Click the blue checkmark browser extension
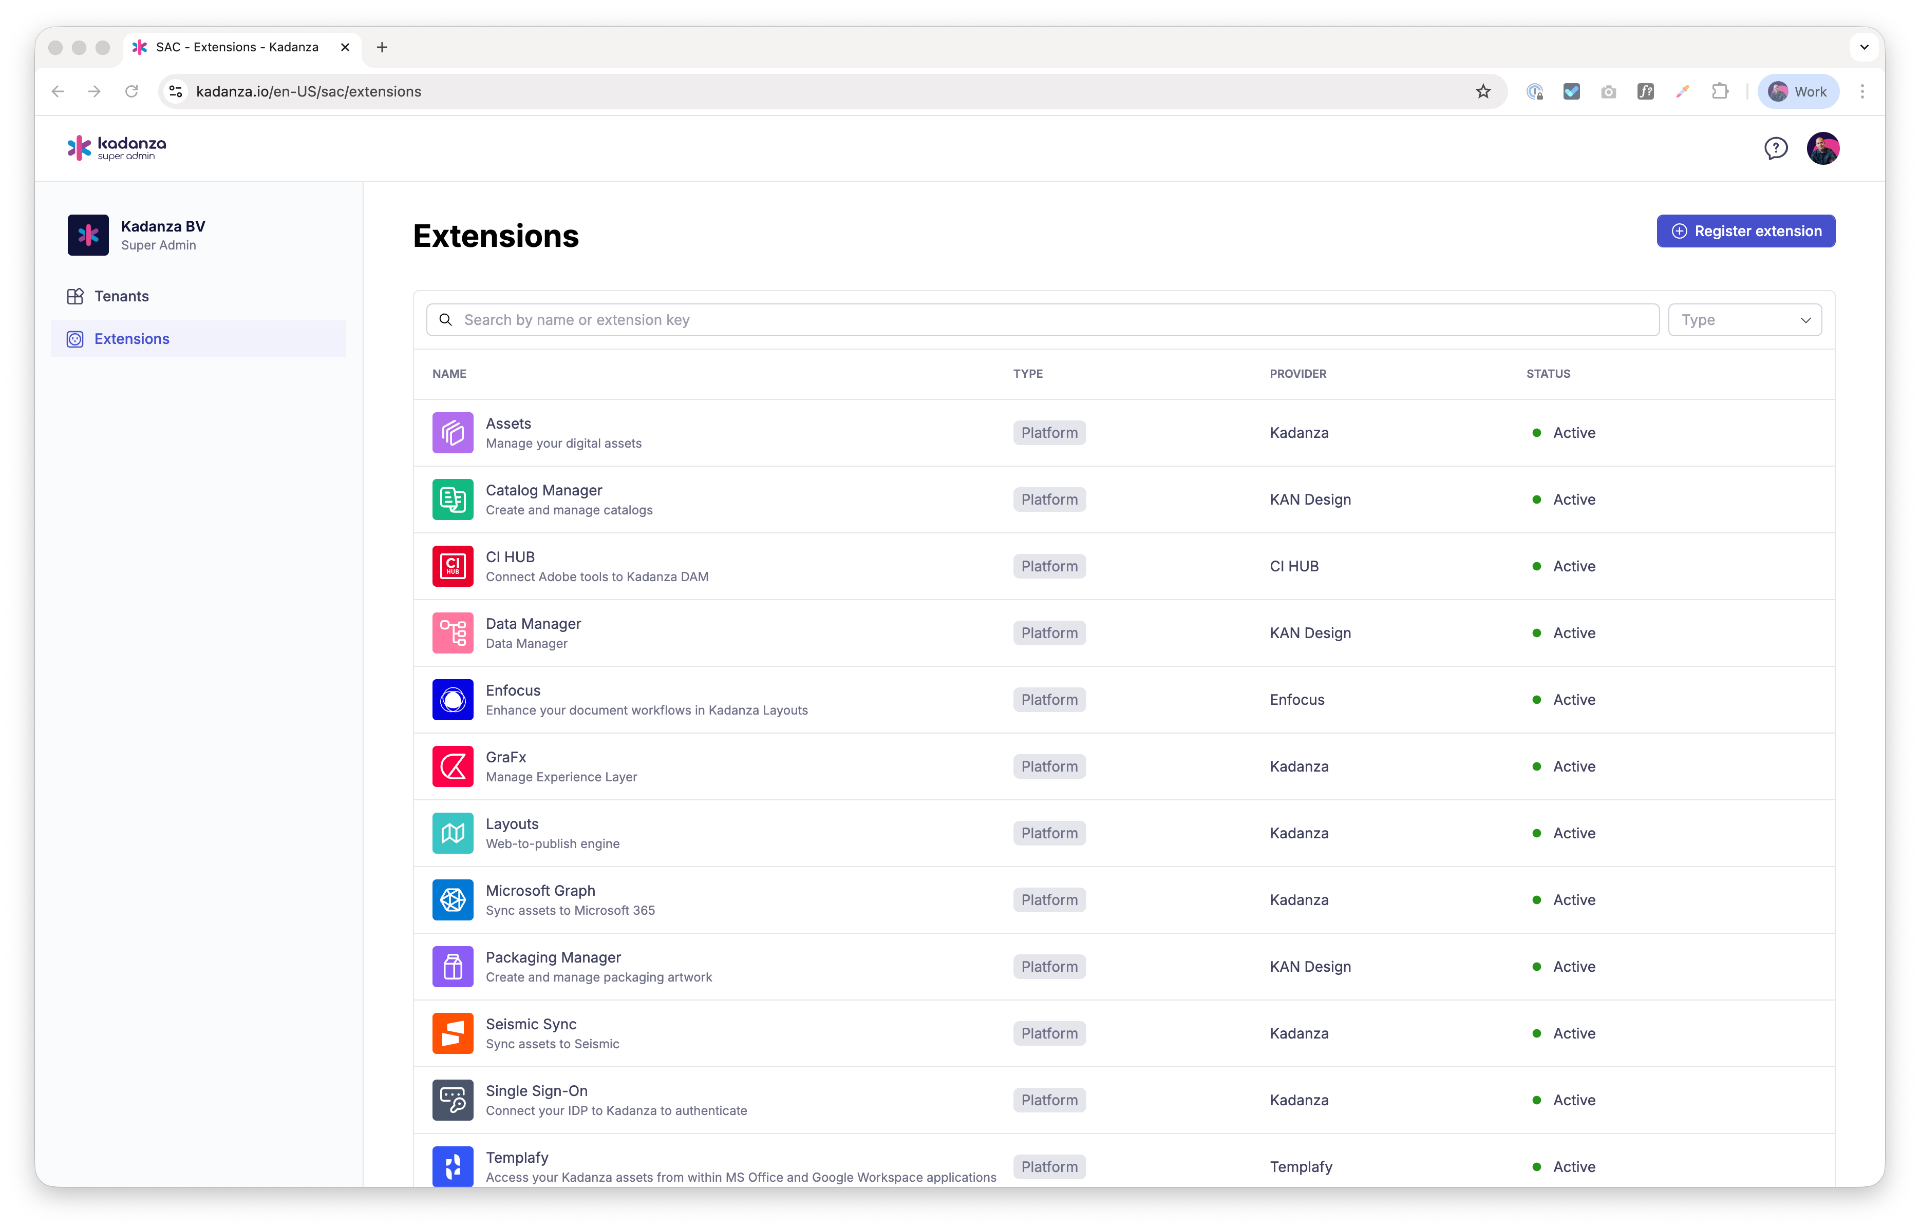 pyautogui.click(x=1572, y=92)
